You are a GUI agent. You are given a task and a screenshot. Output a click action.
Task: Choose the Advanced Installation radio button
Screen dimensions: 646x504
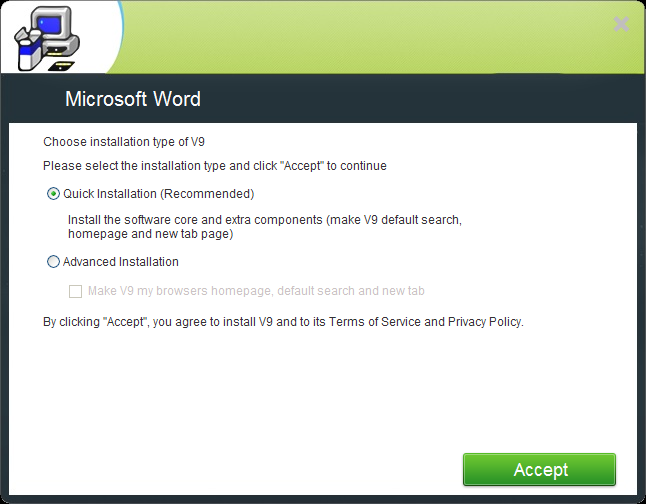[53, 262]
